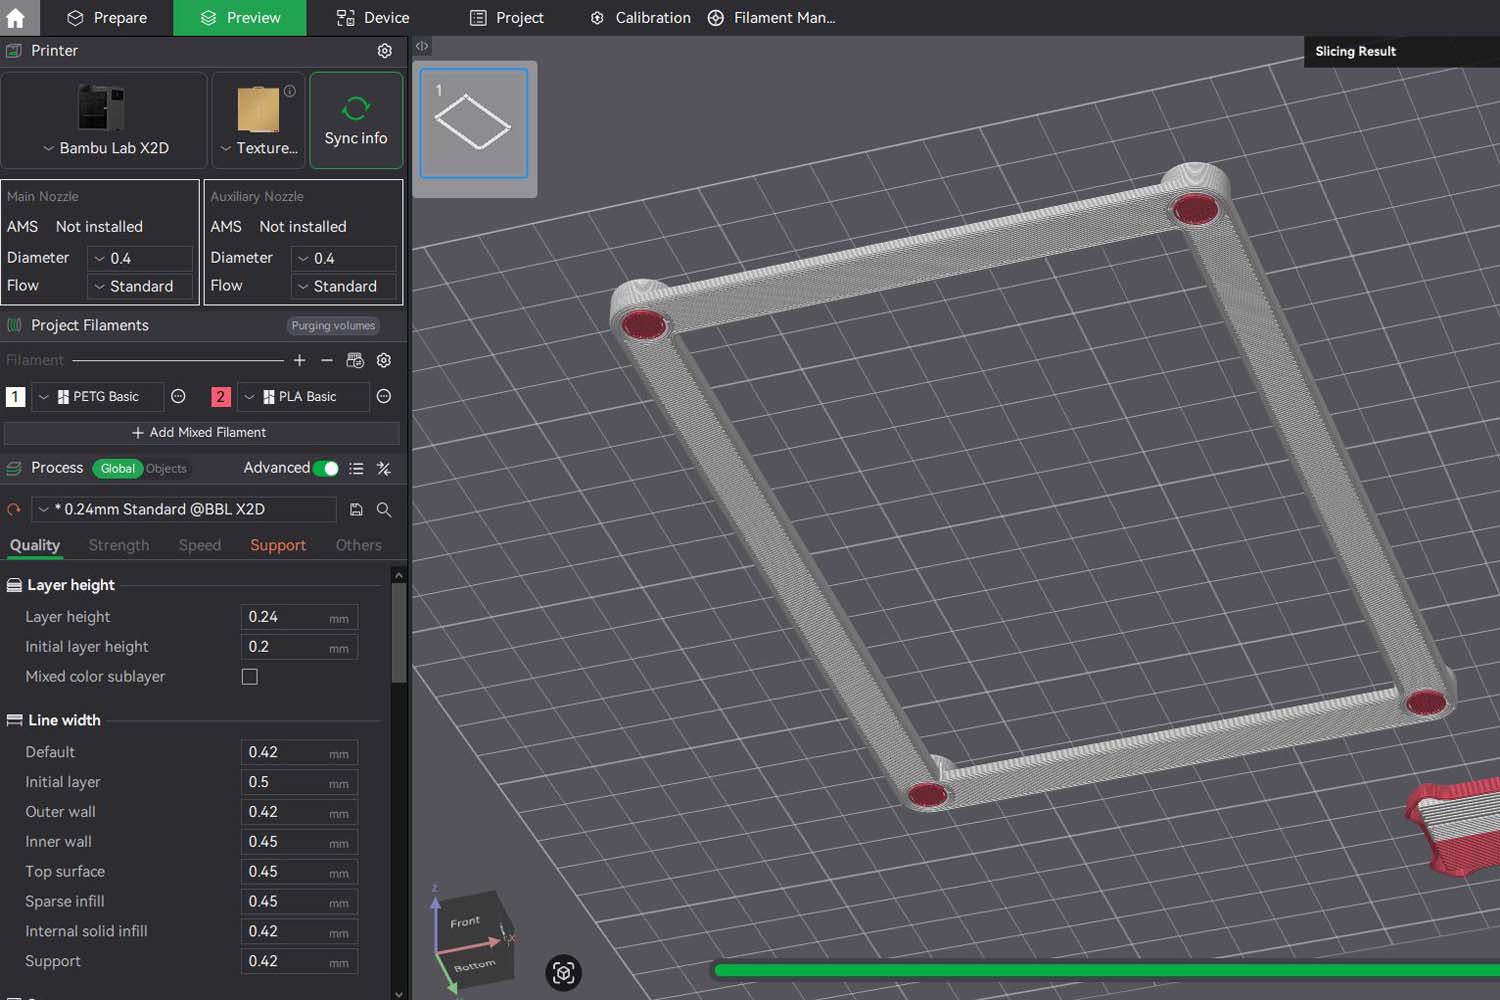Open Main Nozzle Flow dropdown
The width and height of the screenshot is (1500, 1000).
[140, 286]
